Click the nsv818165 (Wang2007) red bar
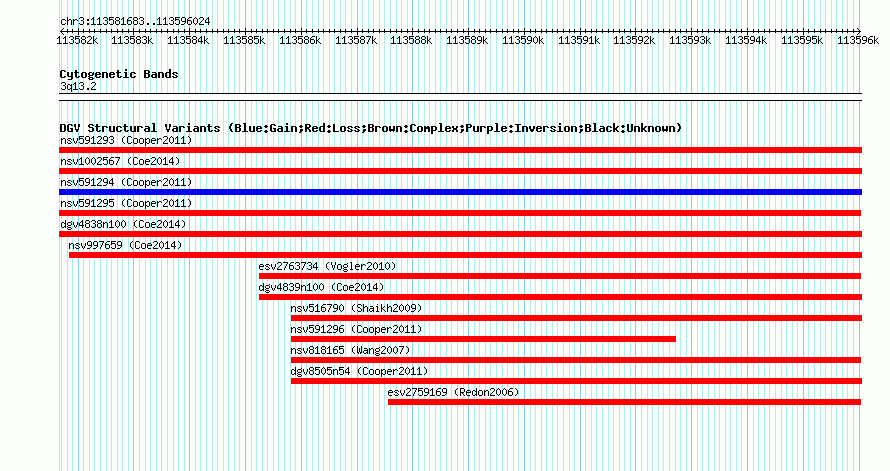The height and width of the screenshot is (471, 890). pos(576,360)
